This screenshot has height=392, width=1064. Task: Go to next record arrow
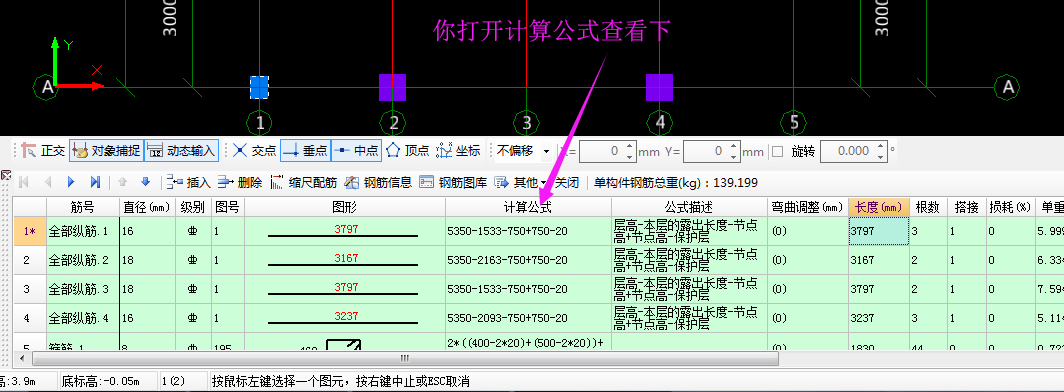pos(71,182)
